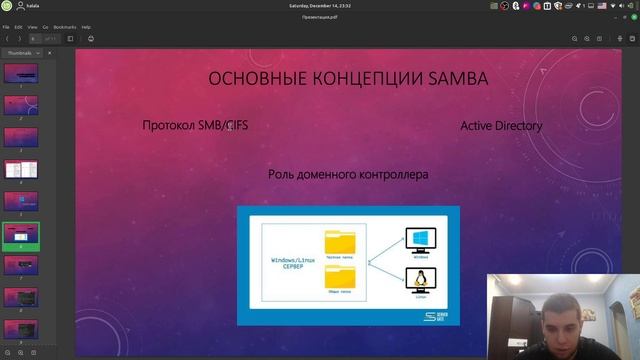
Task: Toggle the side pane toolbar button
Action: (70, 39)
